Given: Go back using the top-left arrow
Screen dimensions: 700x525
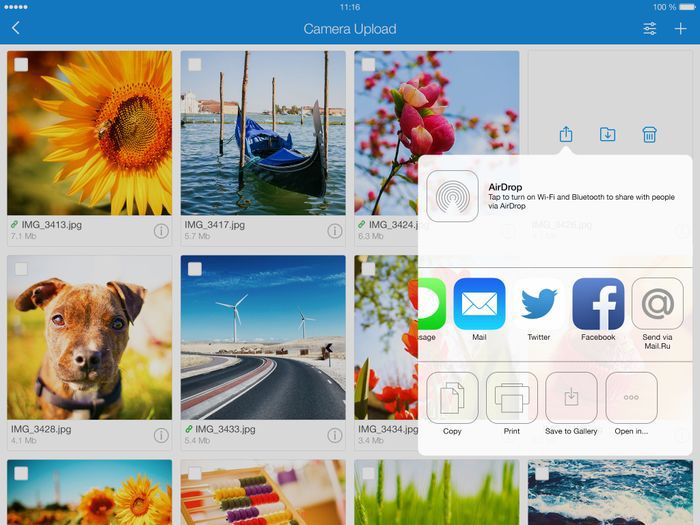Looking at the screenshot, I should [16, 28].
